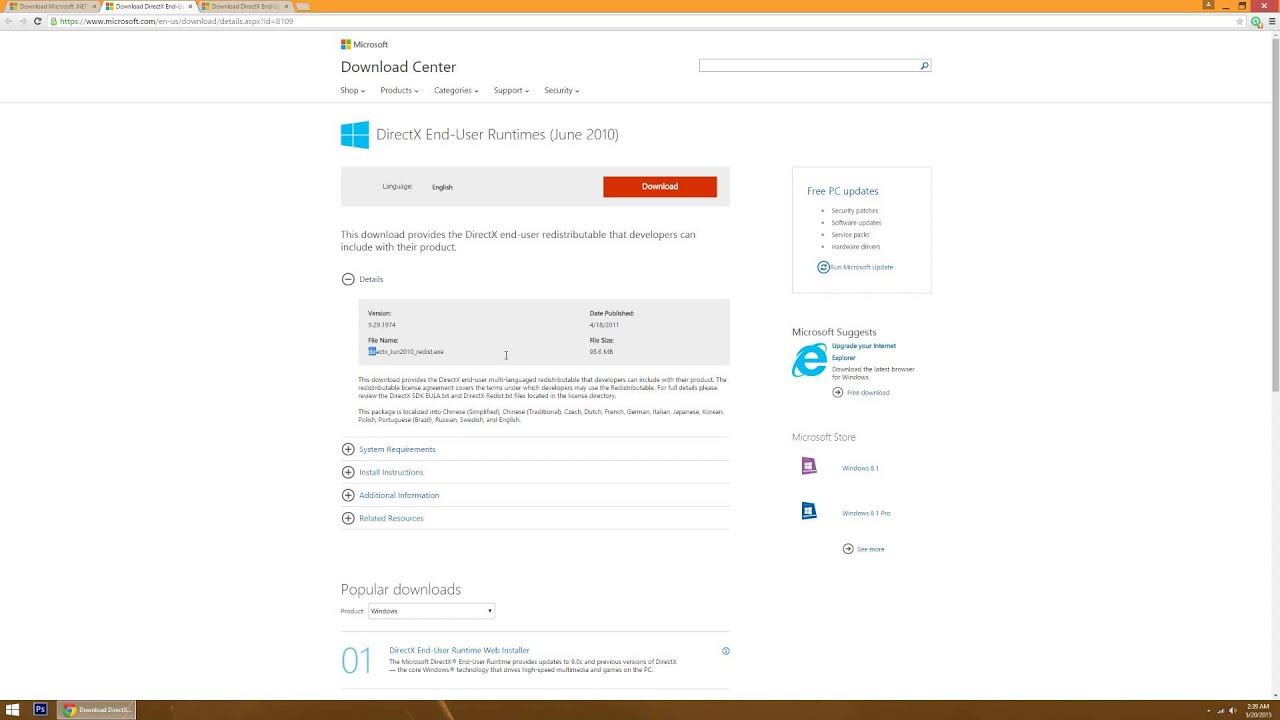Click the padlock icon in the address bar

54,21
